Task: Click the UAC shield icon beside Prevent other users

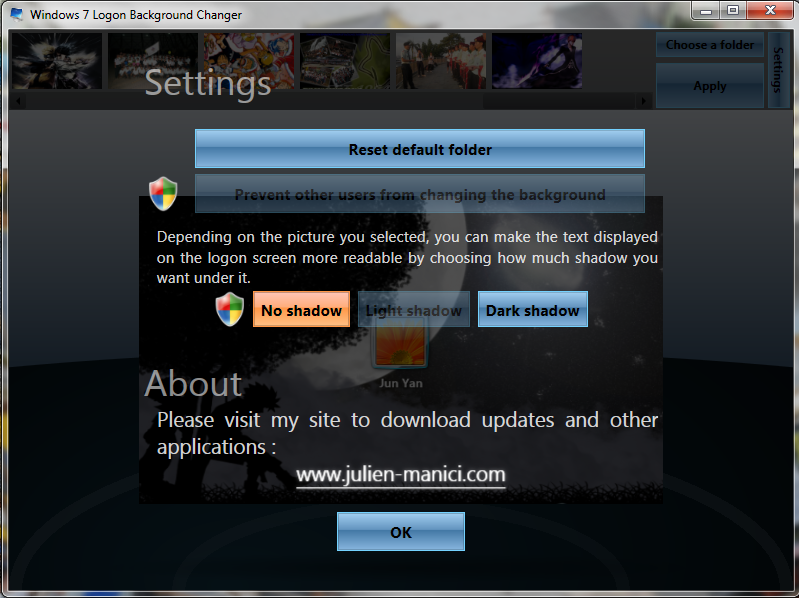Action: click(x=163, y=194)
